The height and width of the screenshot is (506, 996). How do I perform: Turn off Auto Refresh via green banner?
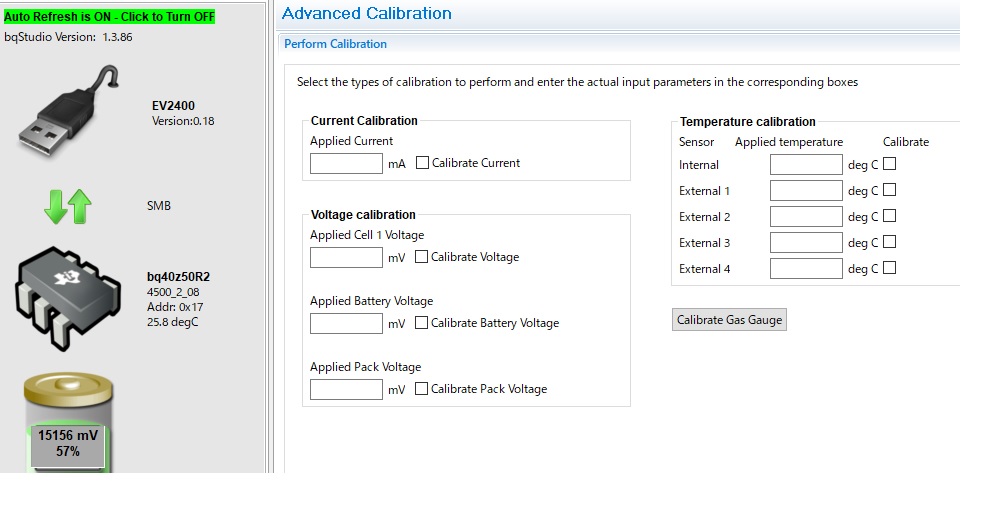pyautogui.click(x=109, y=17)
